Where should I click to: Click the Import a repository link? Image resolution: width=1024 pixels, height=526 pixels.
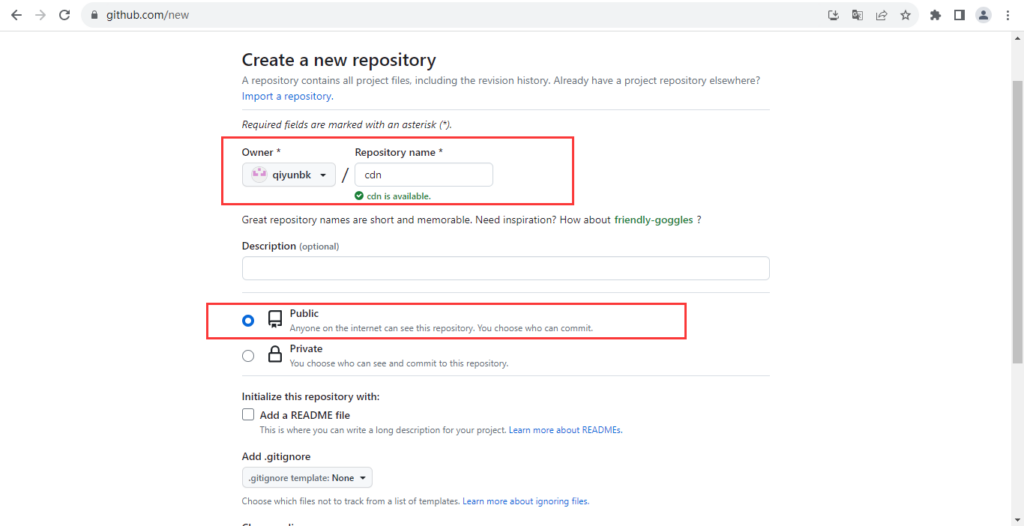click(287, 96)
